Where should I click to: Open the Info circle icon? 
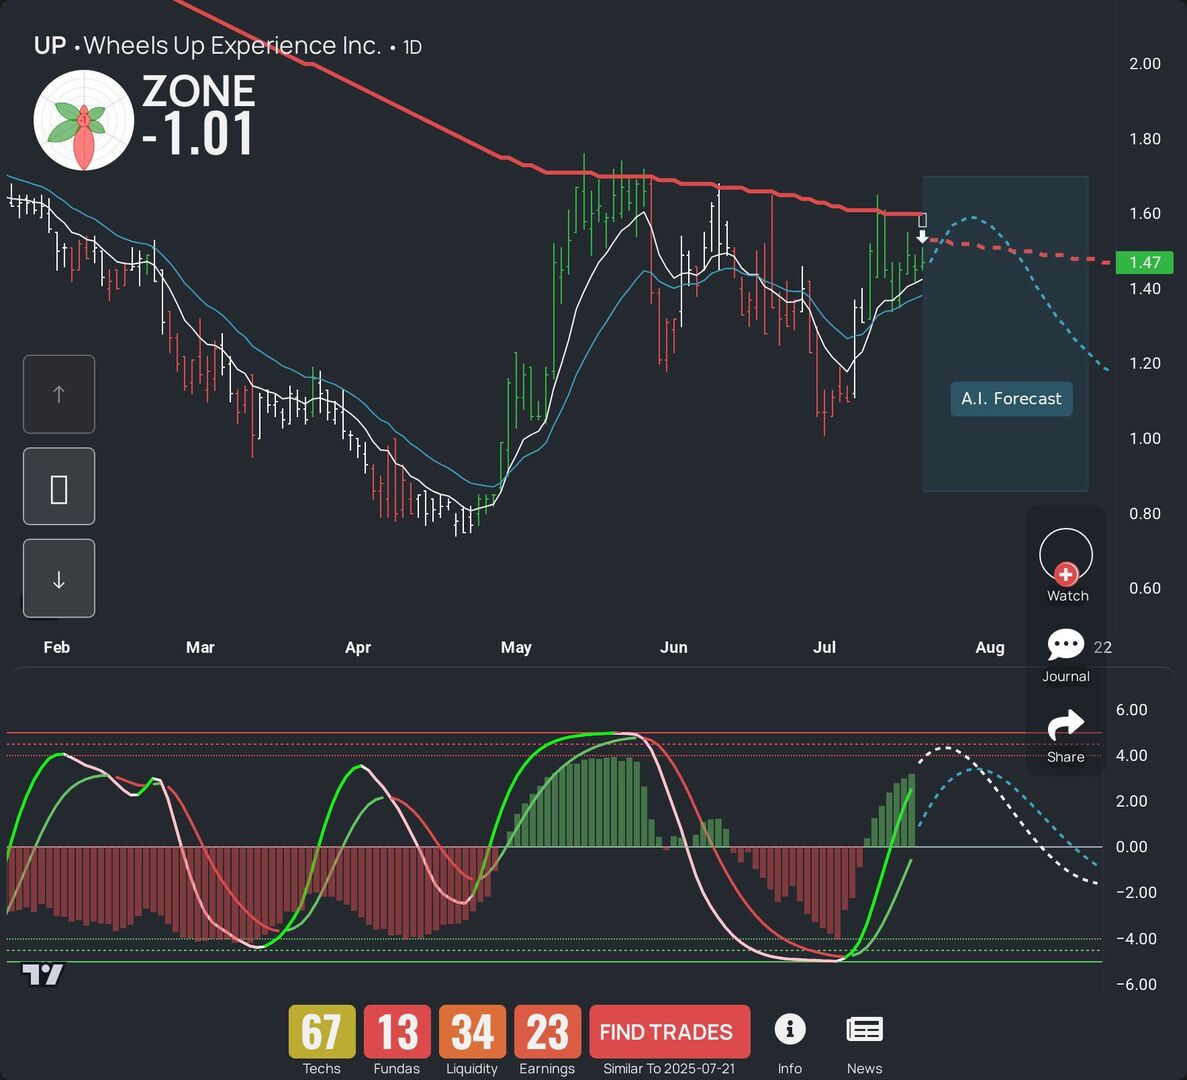coord(790,1029)
